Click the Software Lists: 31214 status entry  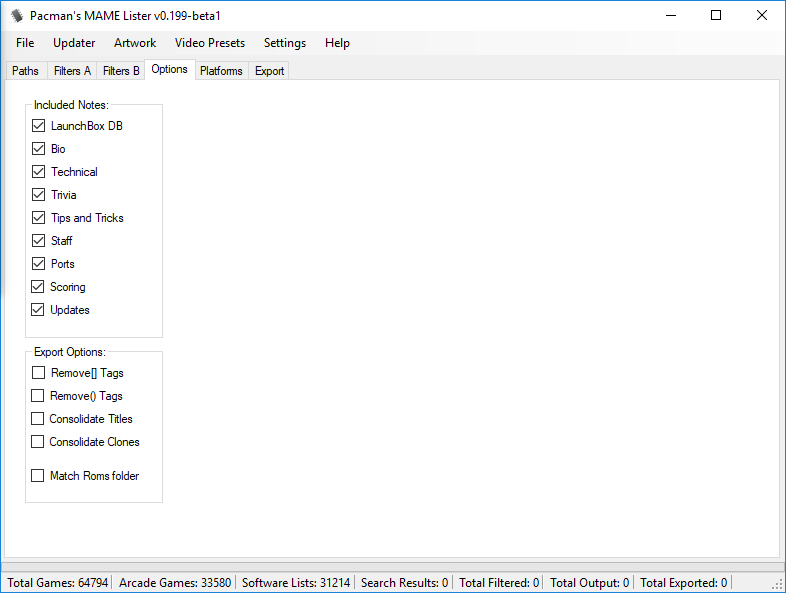[x=296, y=583]
